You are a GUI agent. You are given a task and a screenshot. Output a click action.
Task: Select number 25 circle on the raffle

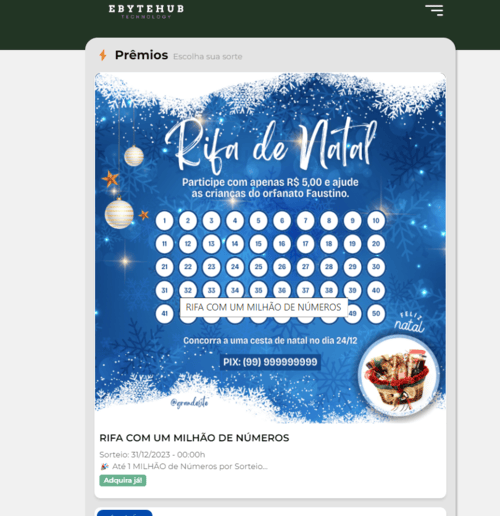(258, 267)
